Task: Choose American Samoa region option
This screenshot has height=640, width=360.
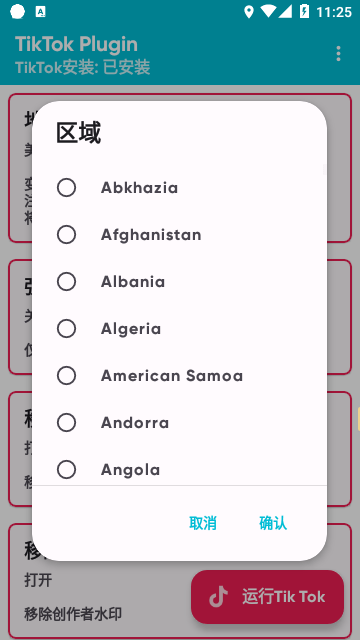Action: tap(179, 376)
